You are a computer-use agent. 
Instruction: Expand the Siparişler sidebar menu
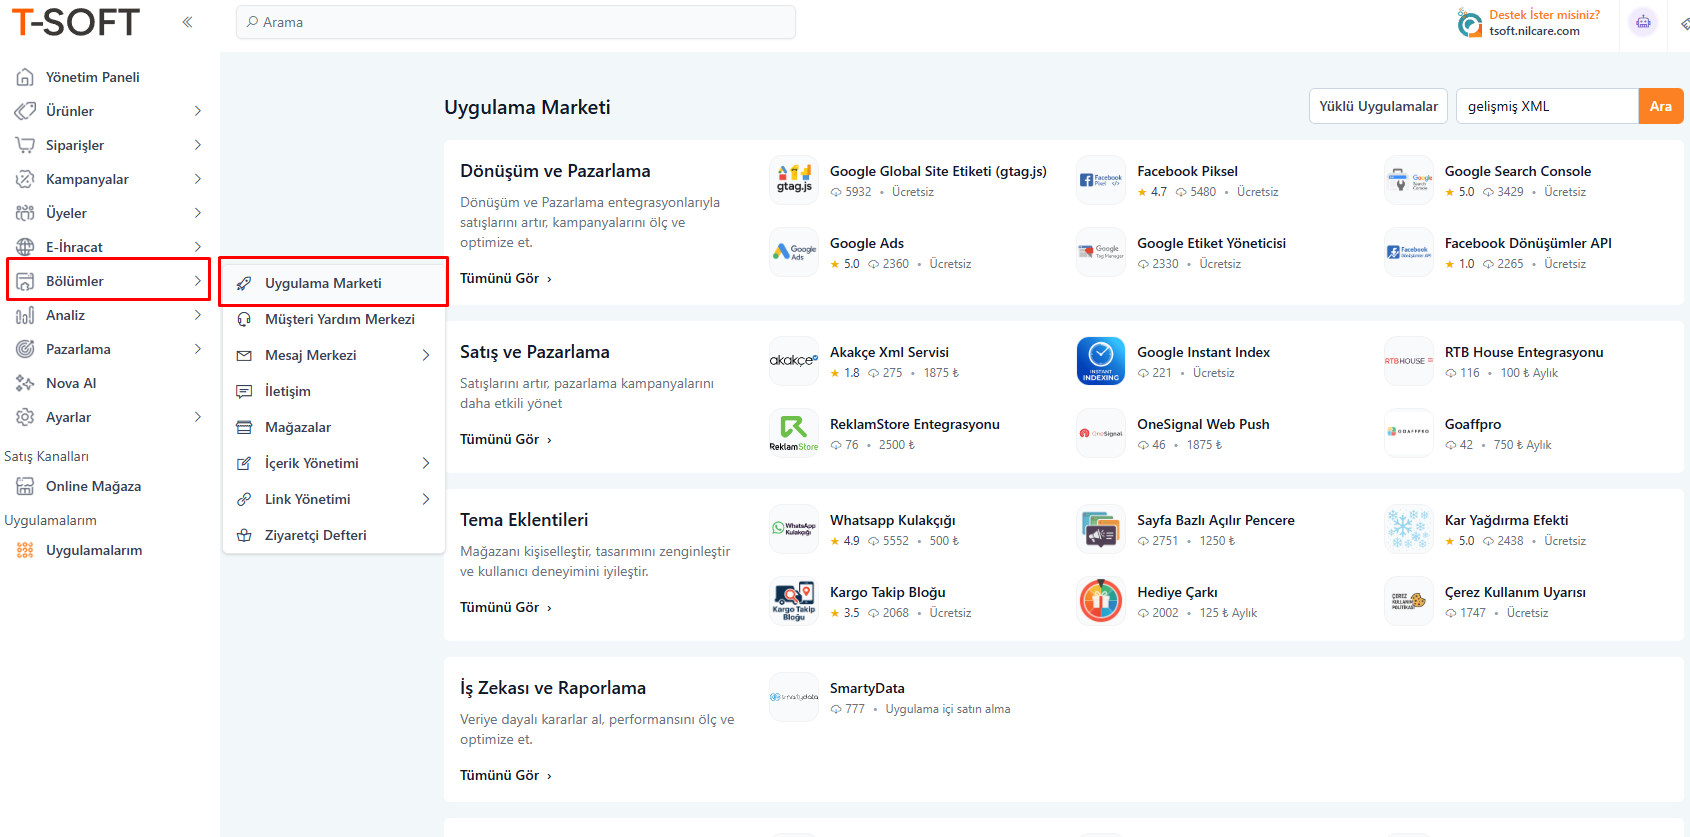click(x=197, y=145)
